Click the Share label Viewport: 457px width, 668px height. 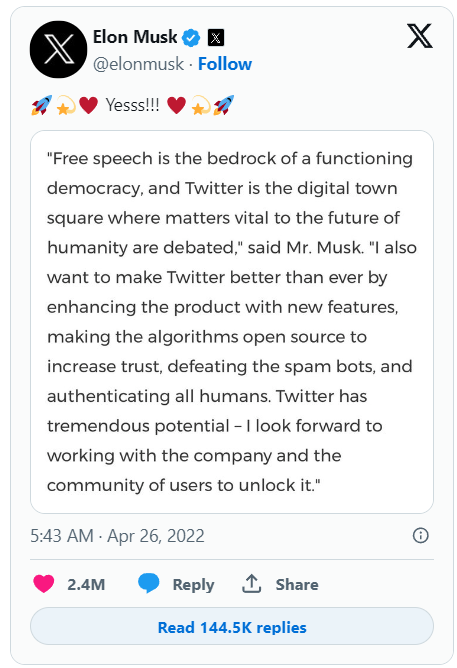(x=297, y=584)
